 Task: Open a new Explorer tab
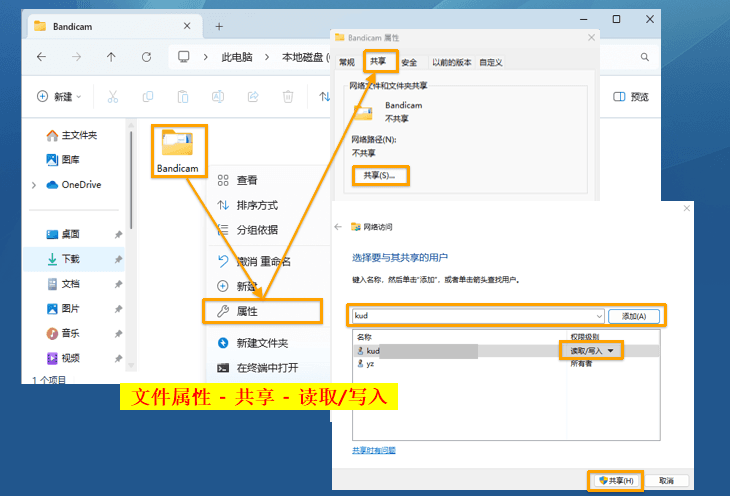click(x=219, y=27)
